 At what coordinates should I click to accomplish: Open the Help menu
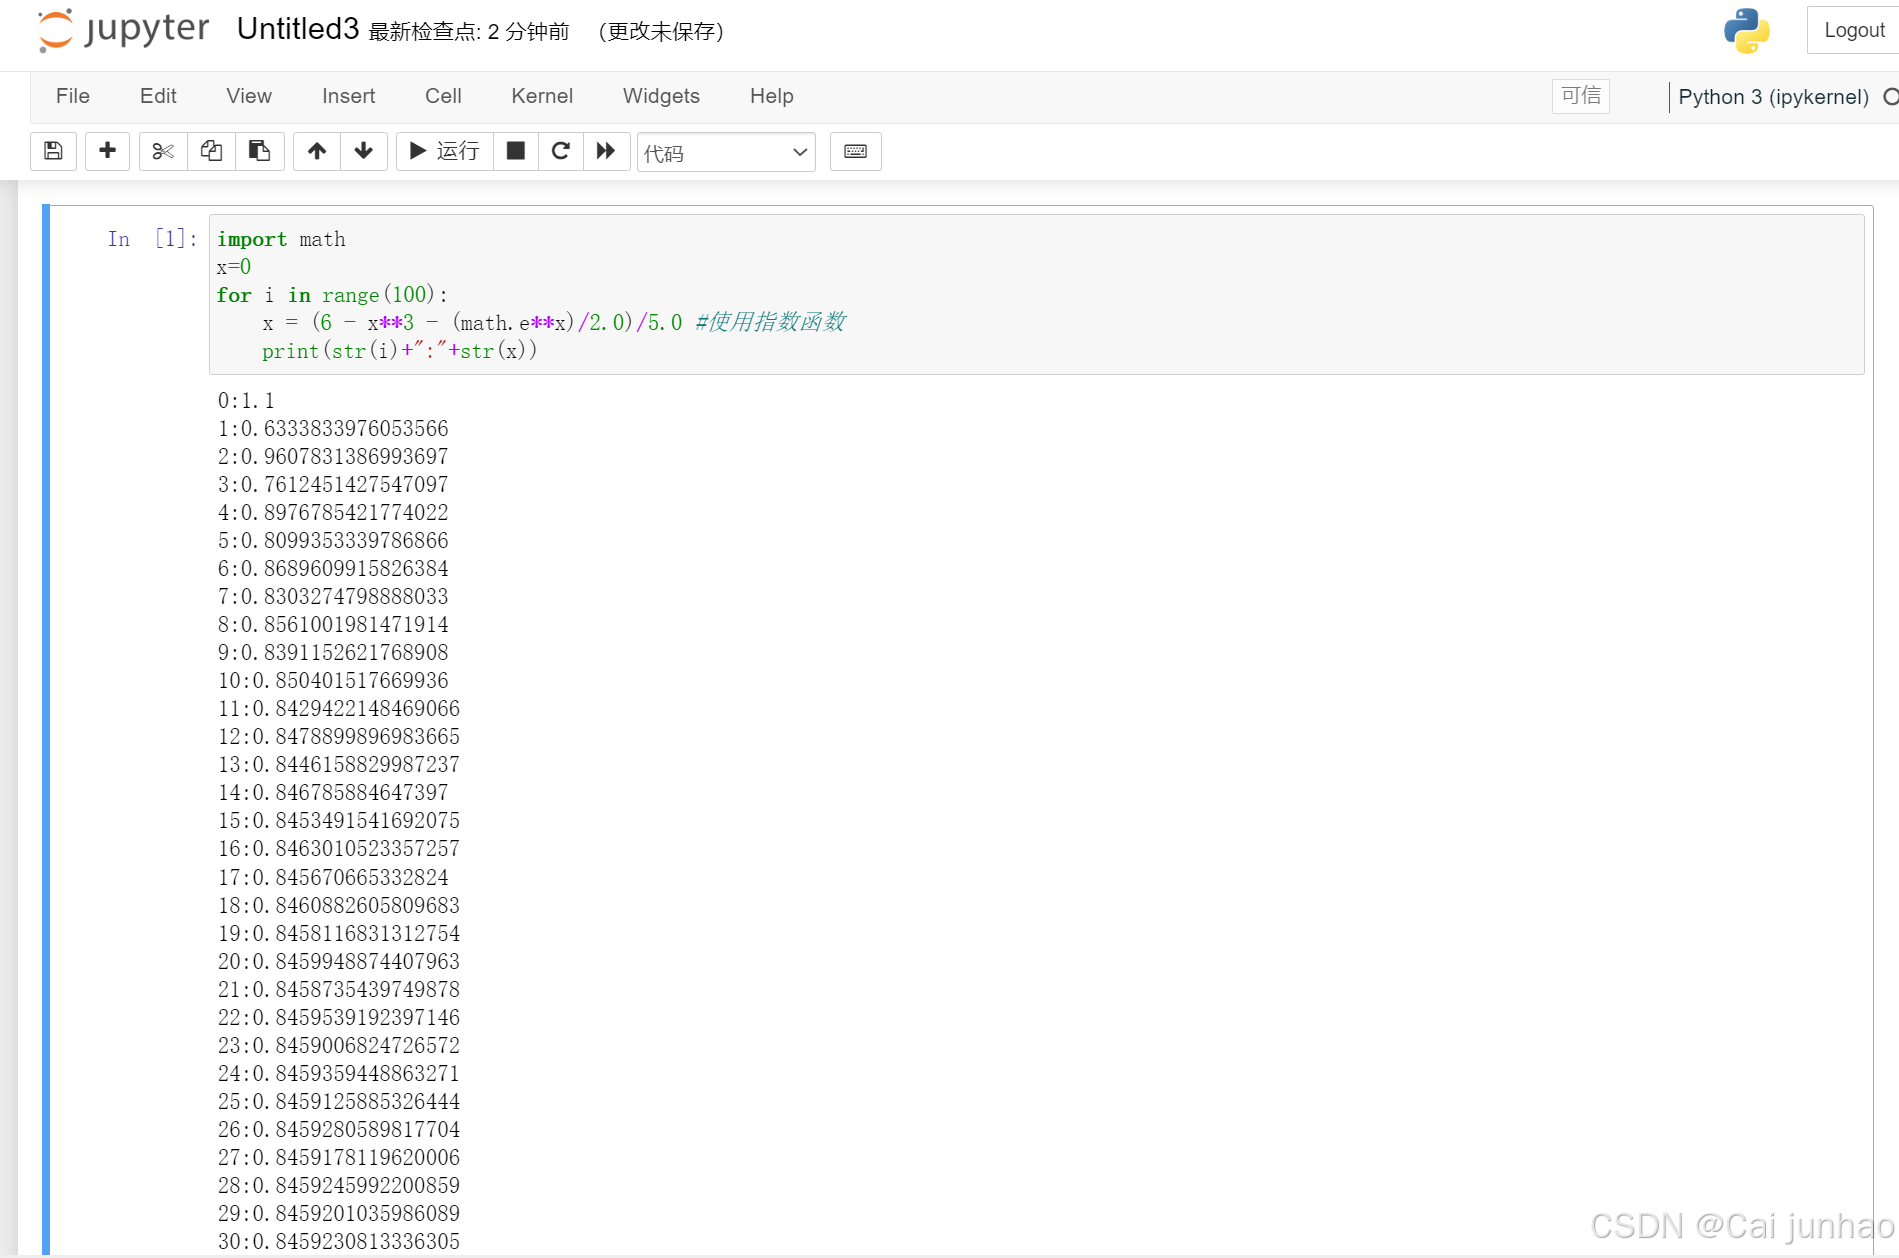(x=772, y=96)
